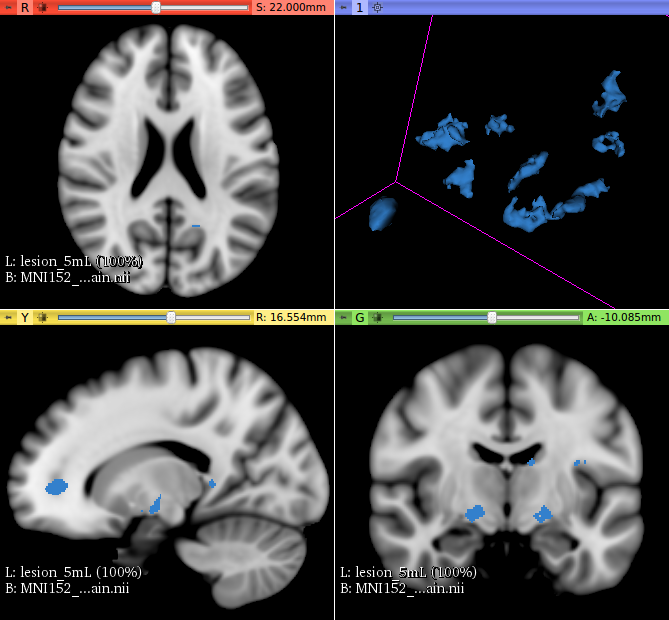The image size is (669, 620).
Task: Open link/visibility icon in Green slice view
Action: tap(378, 317)
